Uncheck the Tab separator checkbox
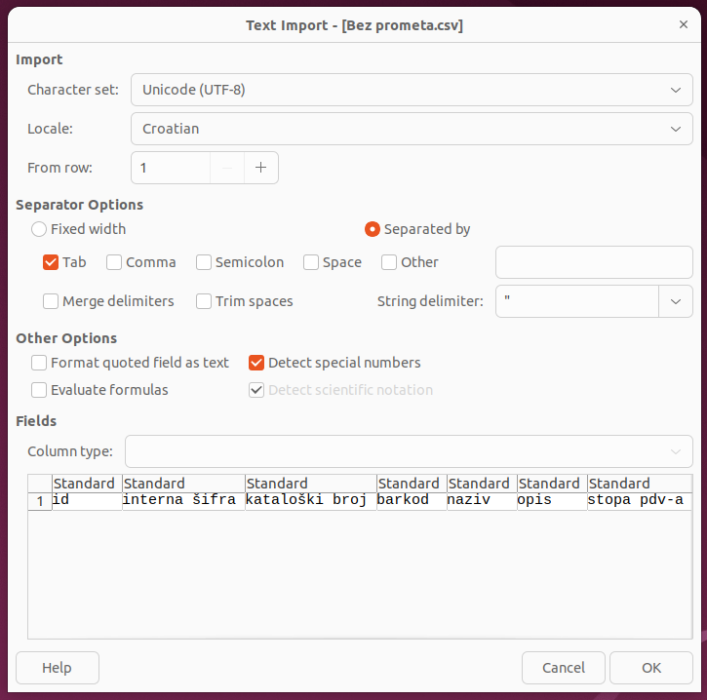 (50, 262)
